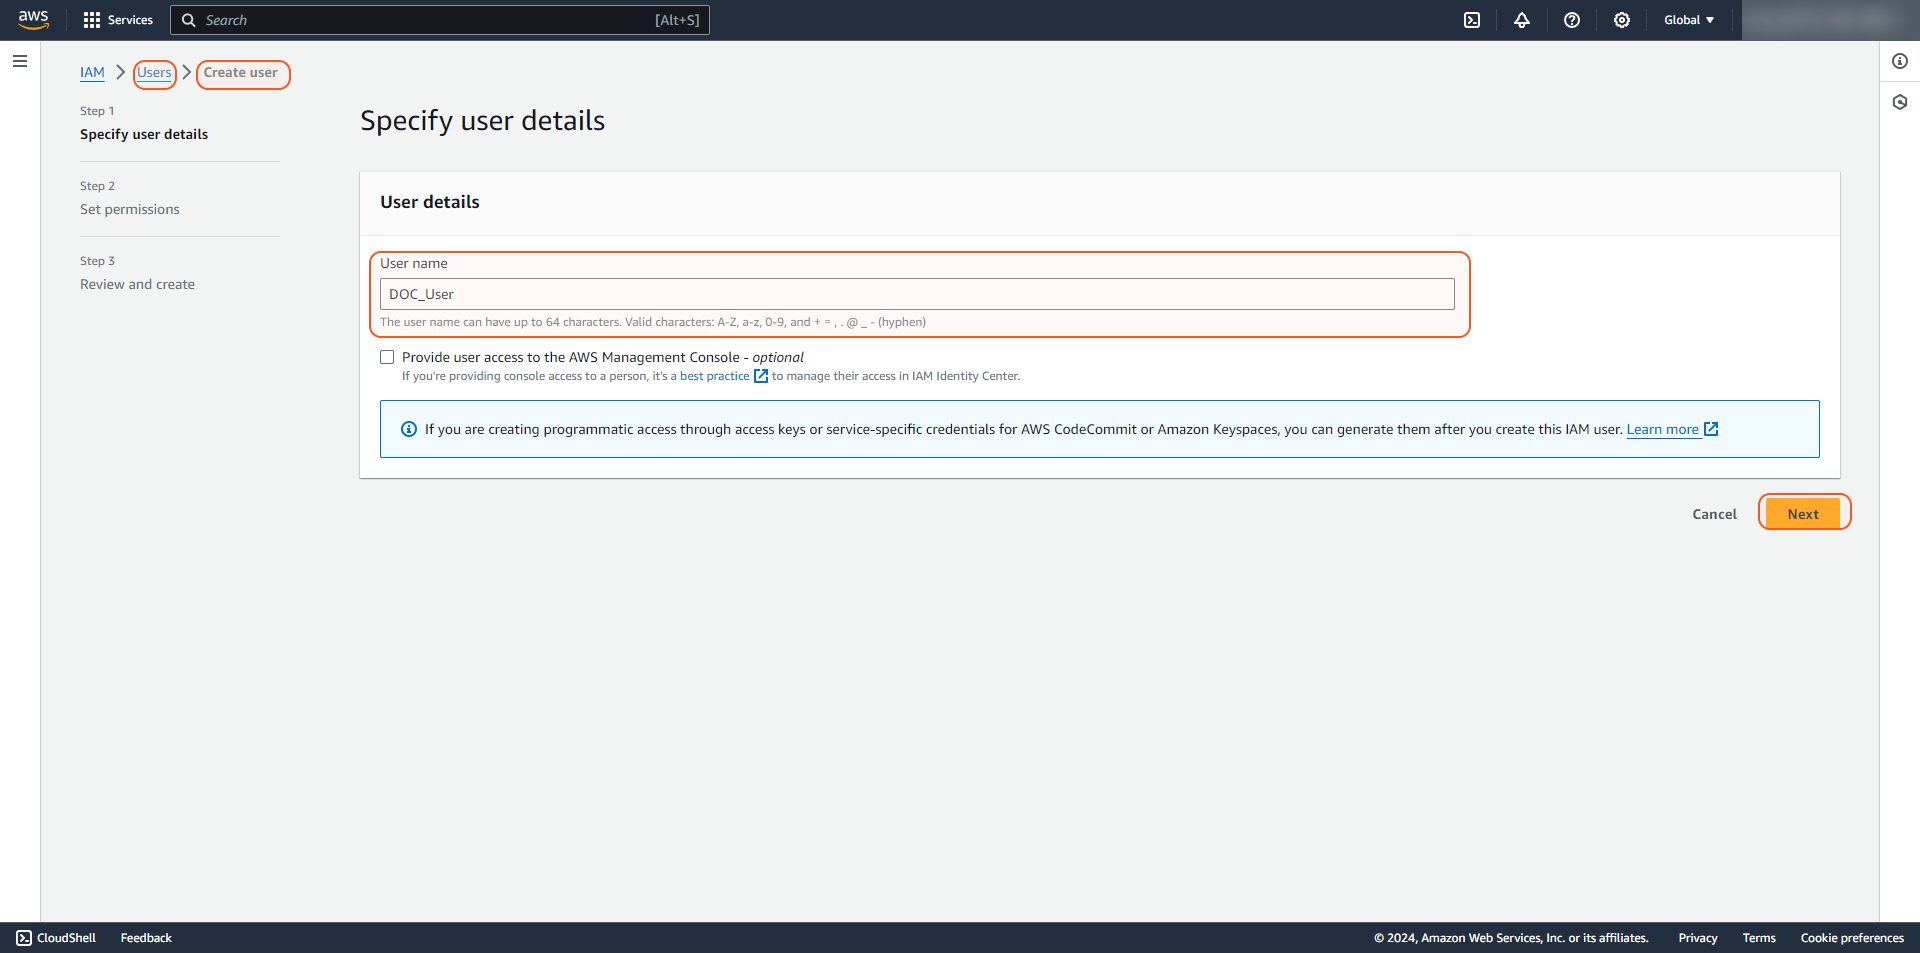Open the Info panel on the right sidebar
This screenshot has width=1920, height=953.
(1901, 61)
